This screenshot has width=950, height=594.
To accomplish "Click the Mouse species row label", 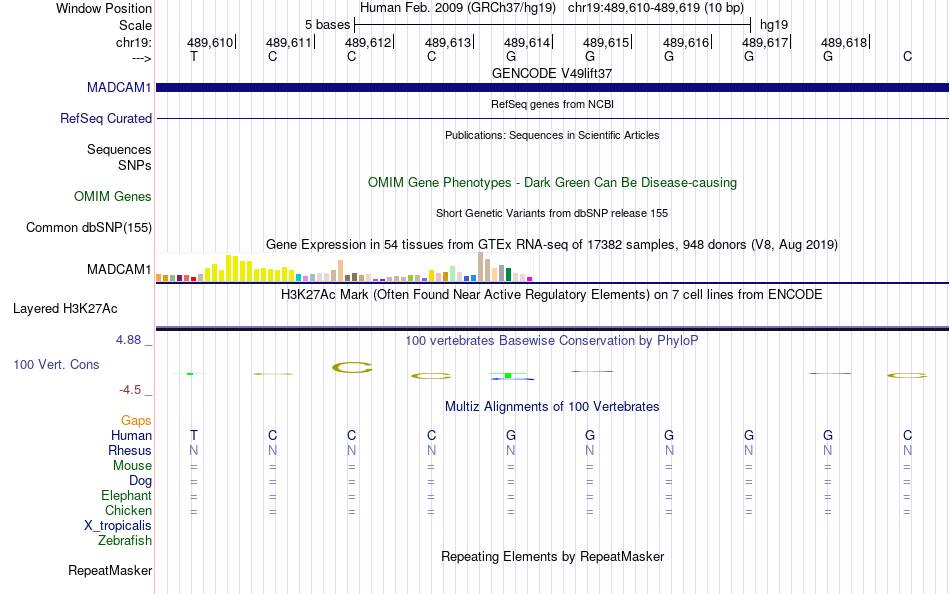I will click(132, 466).
